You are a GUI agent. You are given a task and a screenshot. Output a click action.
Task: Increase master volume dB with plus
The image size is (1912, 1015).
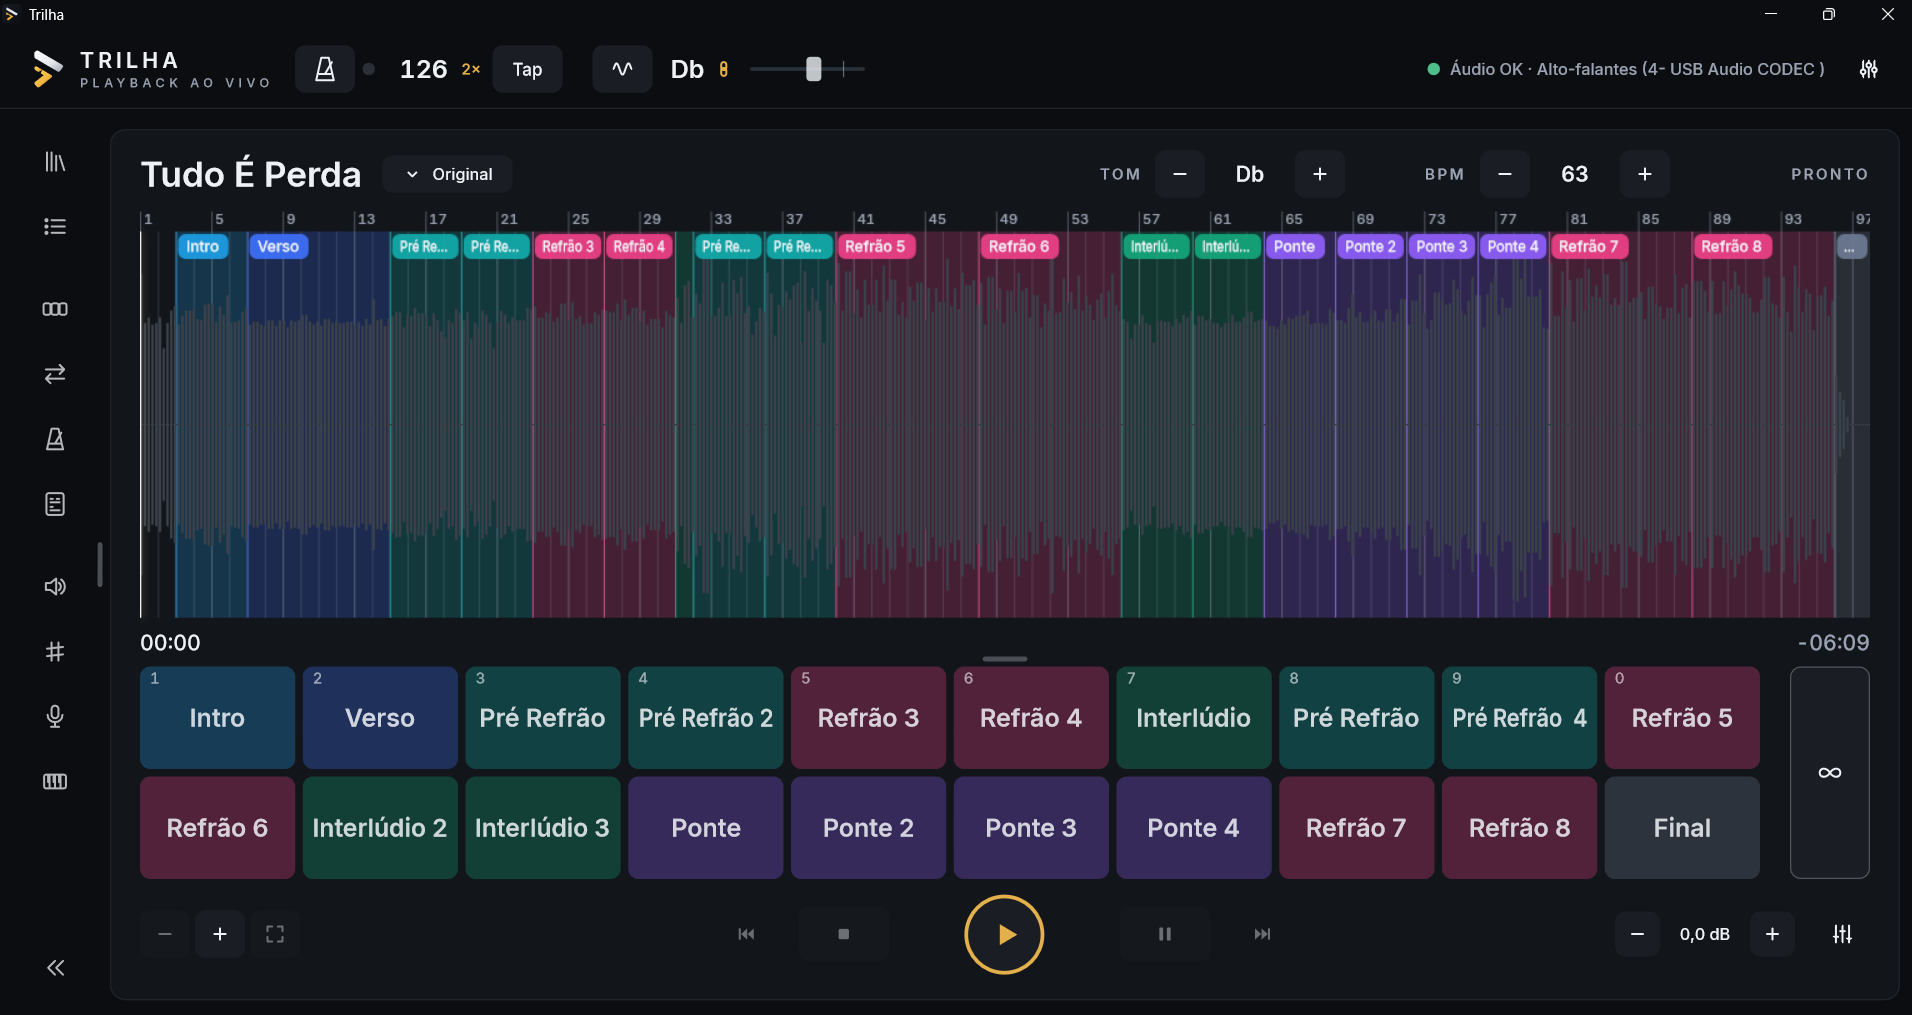[x=1772, y=934]
